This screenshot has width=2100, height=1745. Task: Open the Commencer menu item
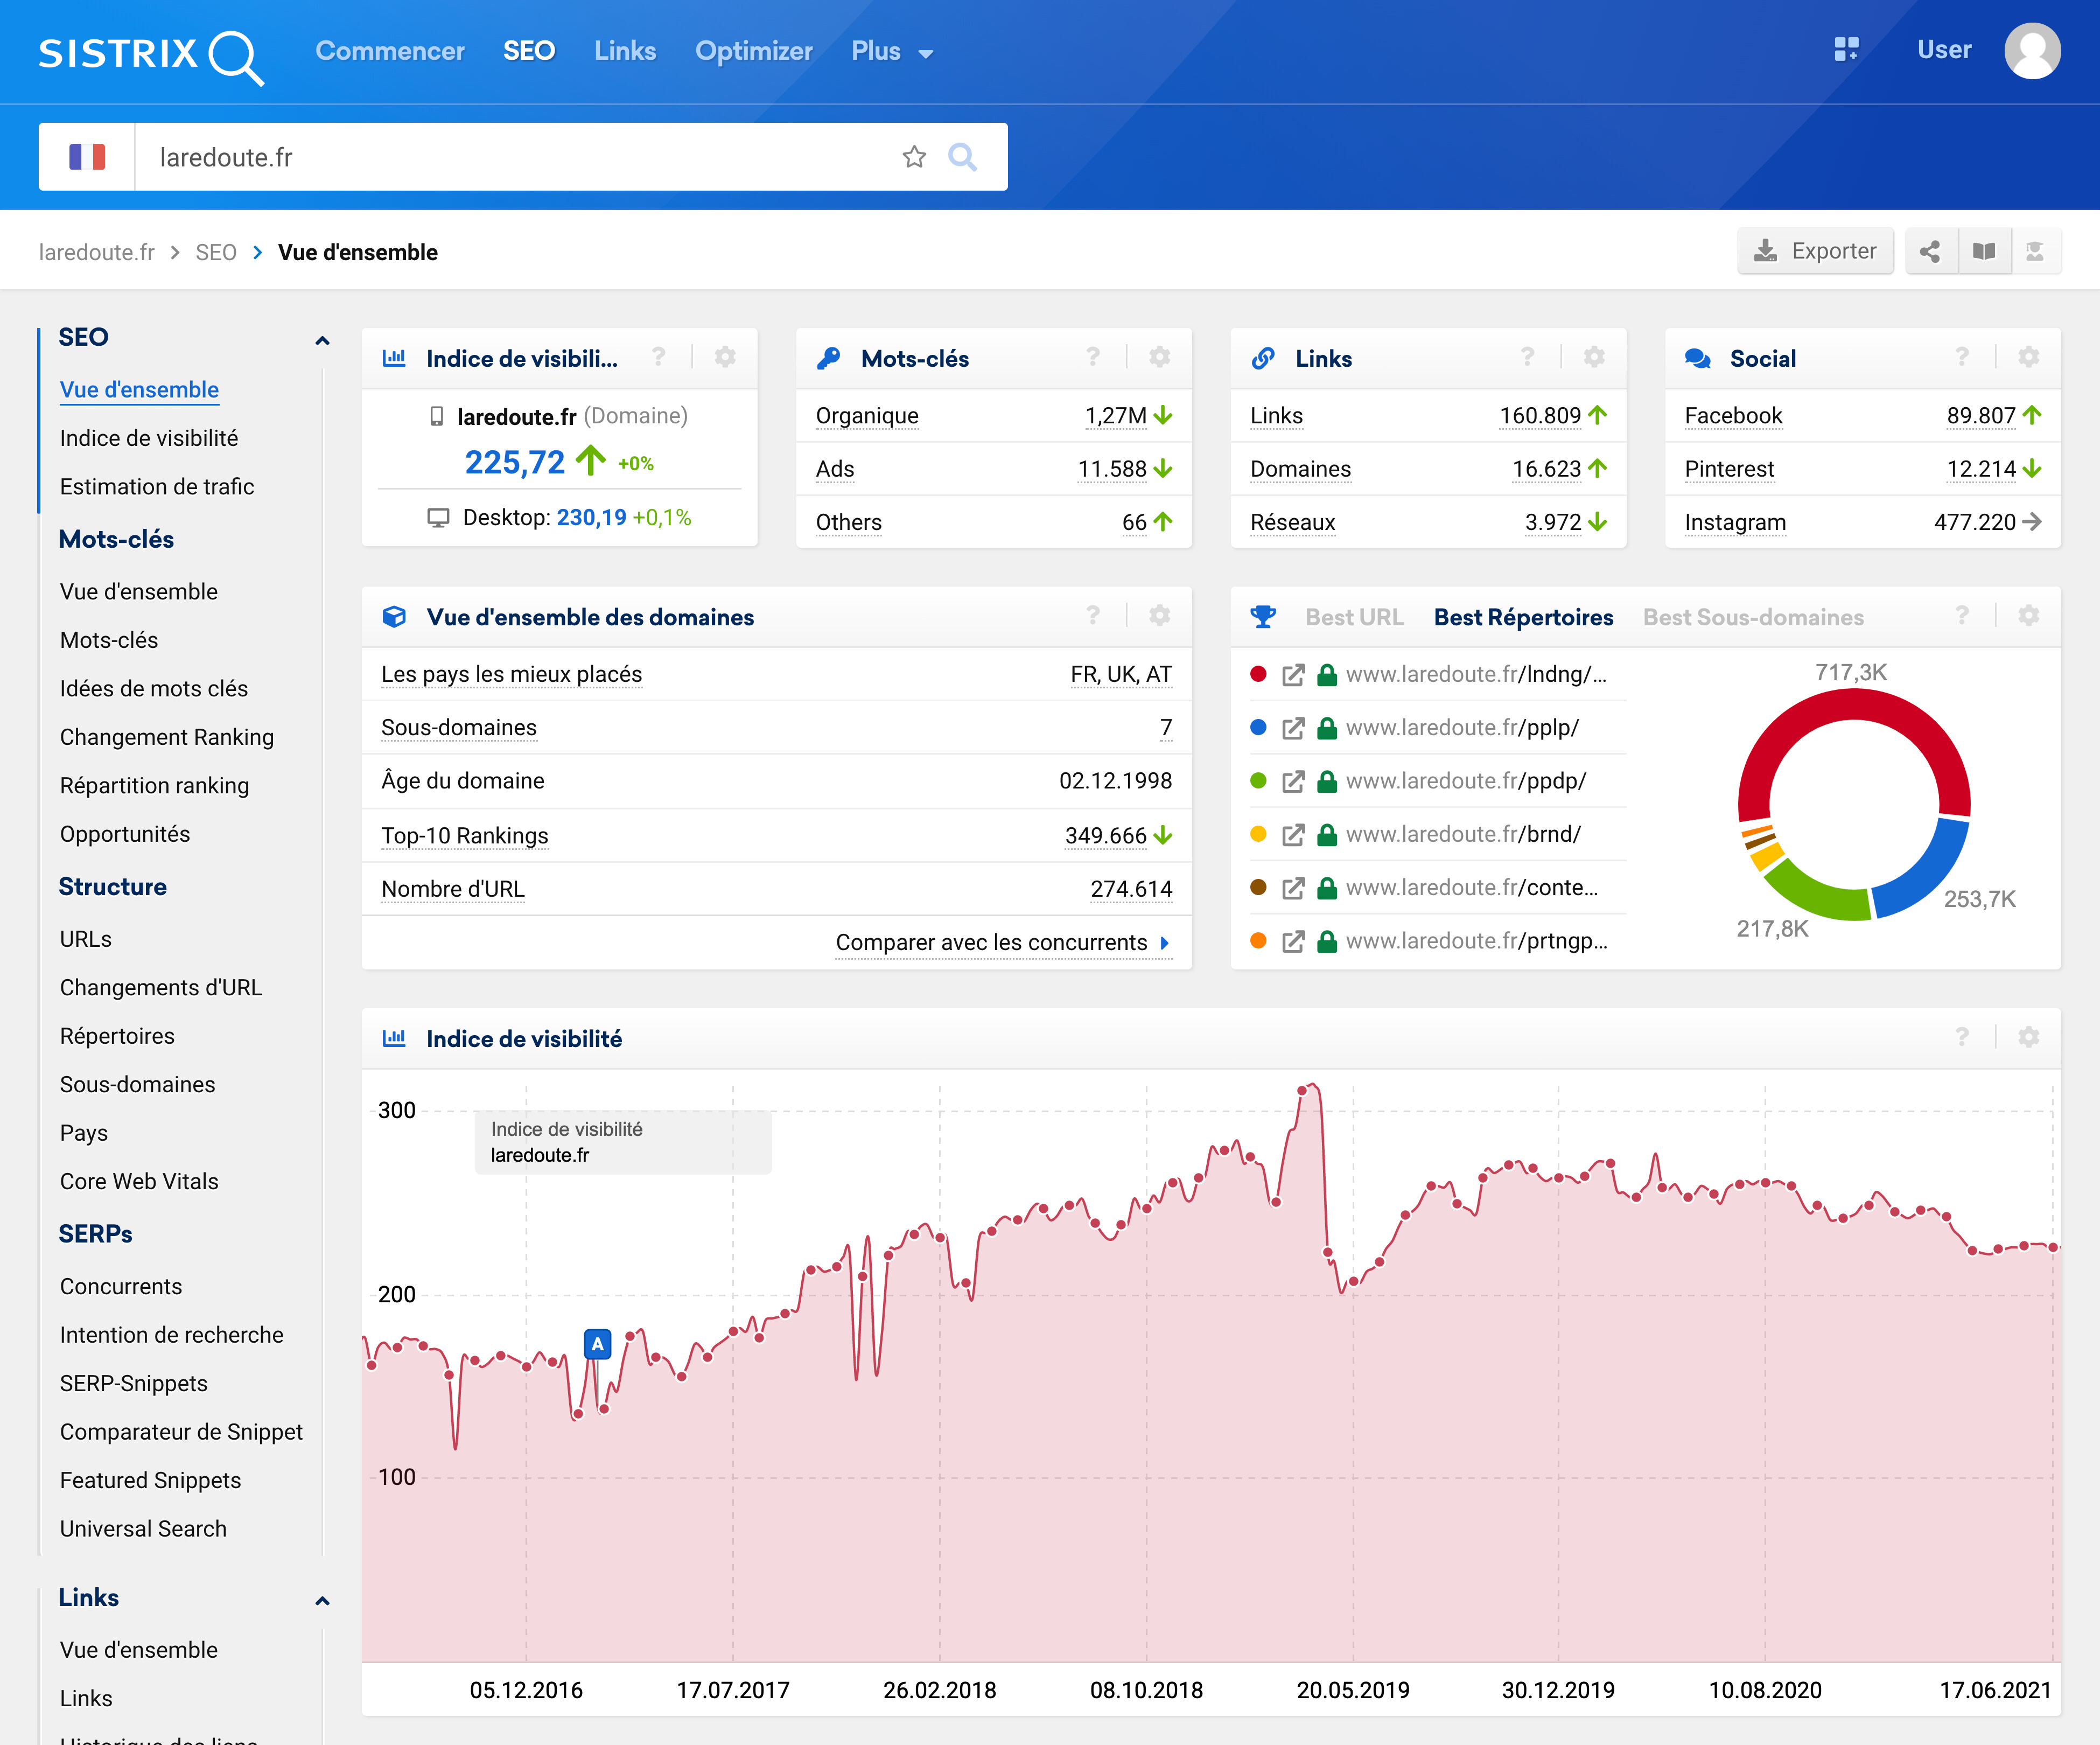click(390, 51)
